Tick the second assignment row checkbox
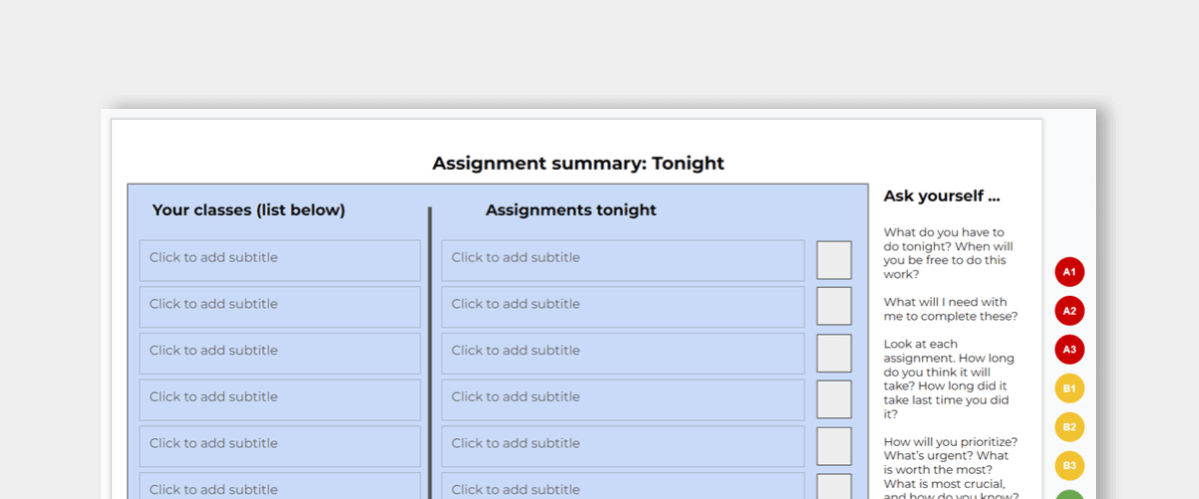1199x499 pixels. coord(834,306)
